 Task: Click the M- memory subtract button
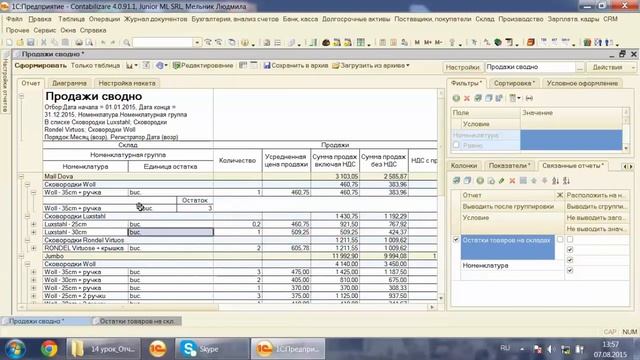pyautogui.click(x=438, y=42)
